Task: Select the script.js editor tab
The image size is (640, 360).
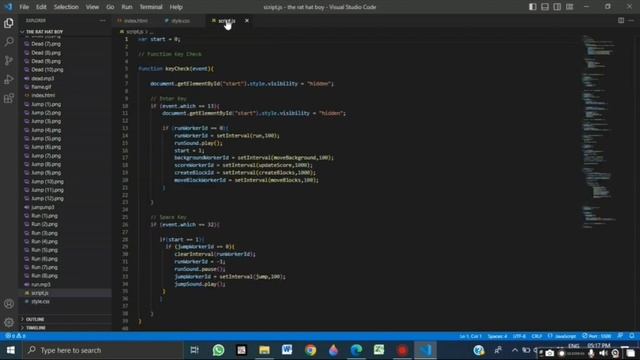Action: [x=227, y=20]
